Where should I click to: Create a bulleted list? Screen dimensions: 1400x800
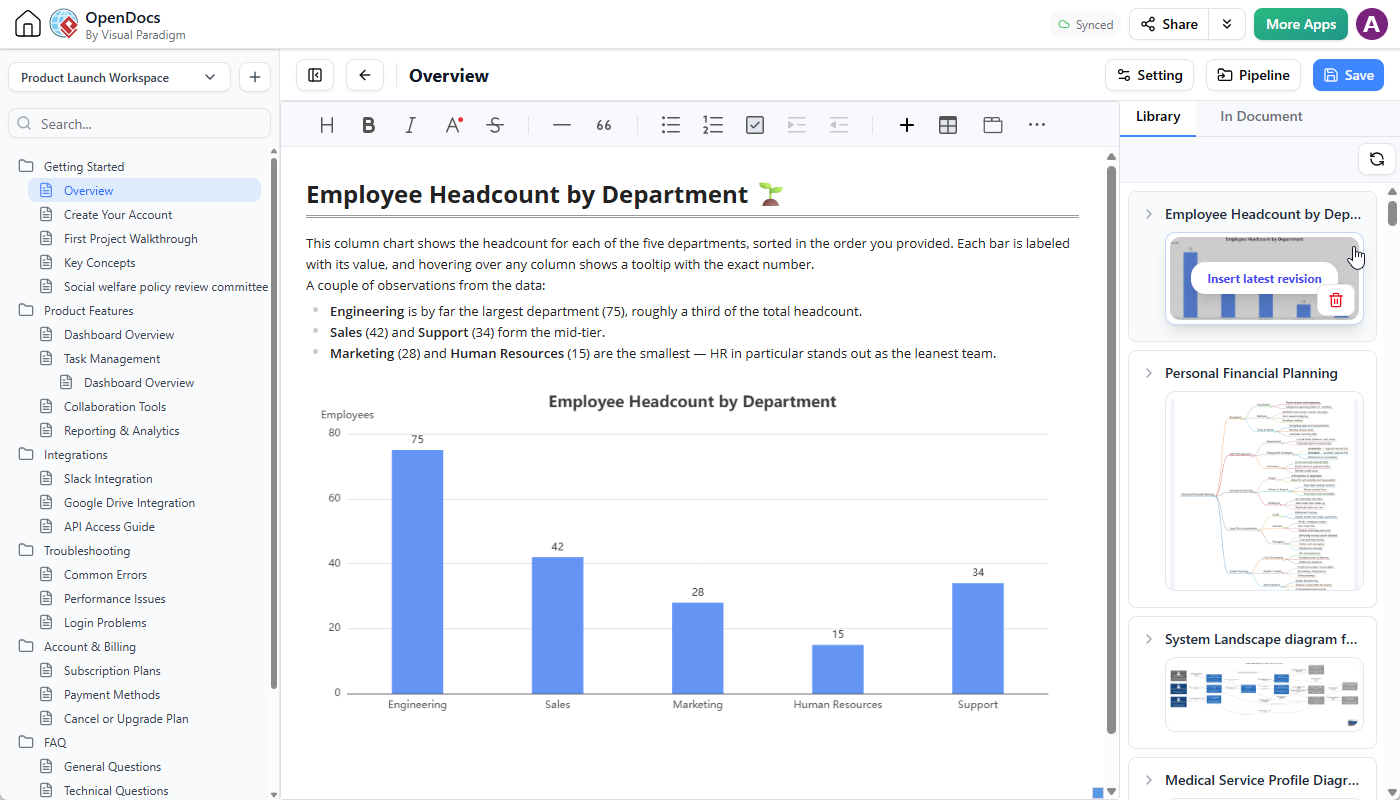coord(671,125)
